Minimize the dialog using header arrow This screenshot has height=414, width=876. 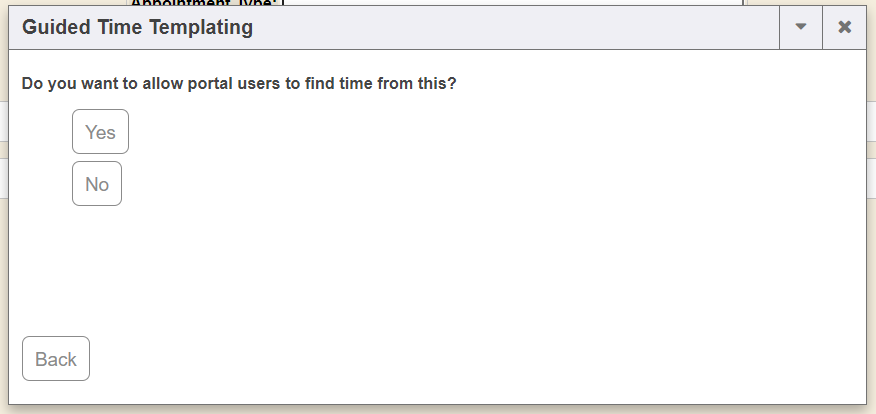pos(800,27)
